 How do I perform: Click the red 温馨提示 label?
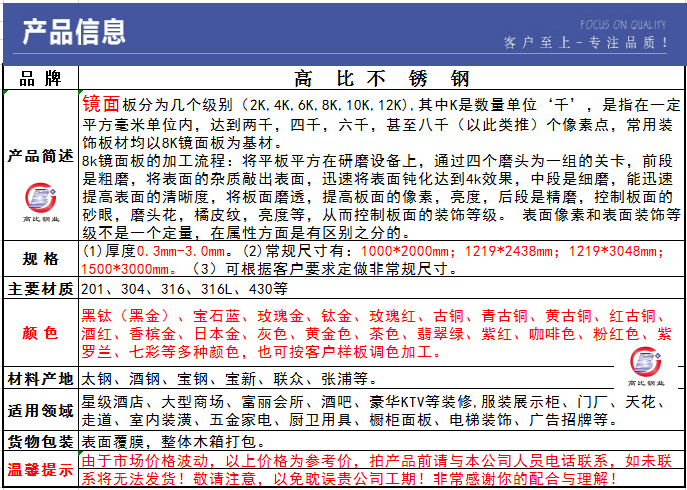pyautogui.click(x=40, y=469)
